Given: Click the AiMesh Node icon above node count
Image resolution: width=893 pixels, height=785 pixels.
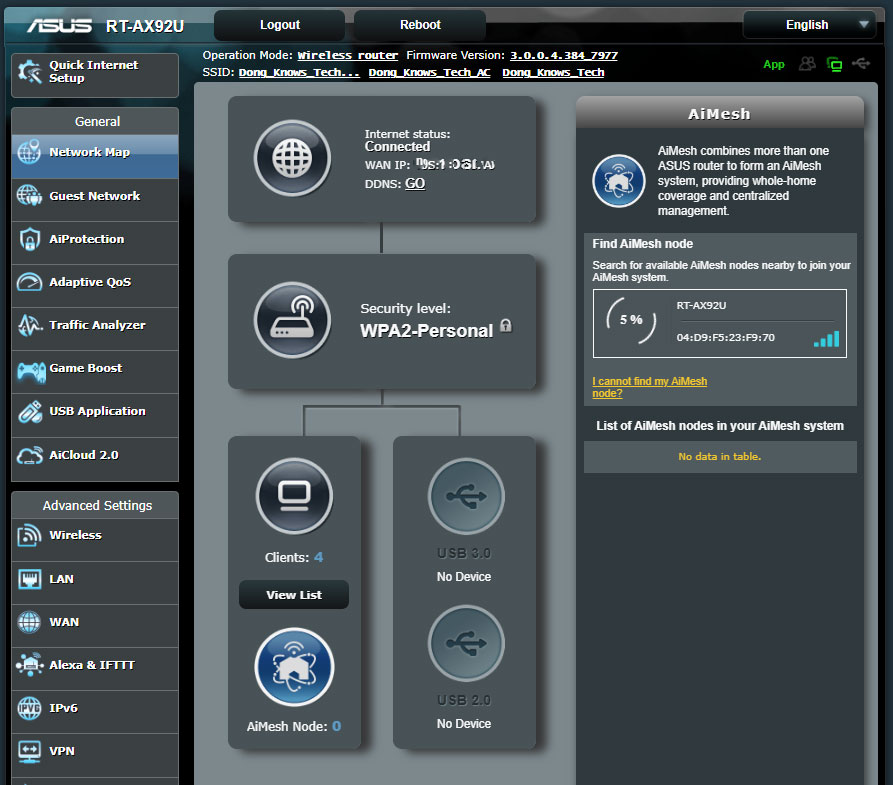Looking at the screenshot, I should click(x=294, y=667).
